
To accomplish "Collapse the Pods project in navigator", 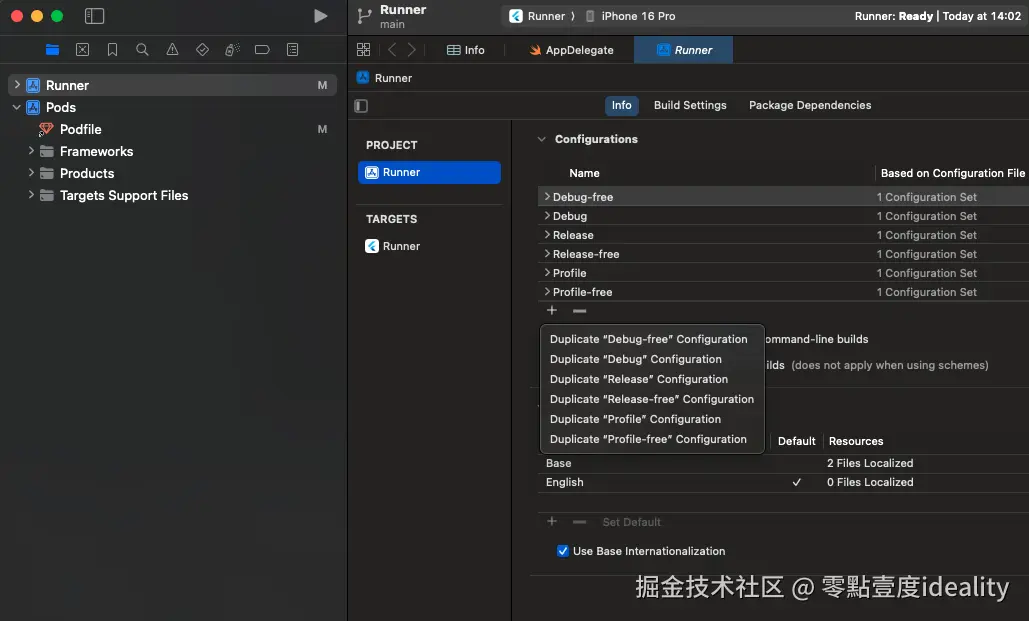I will (x=17, y=107).
